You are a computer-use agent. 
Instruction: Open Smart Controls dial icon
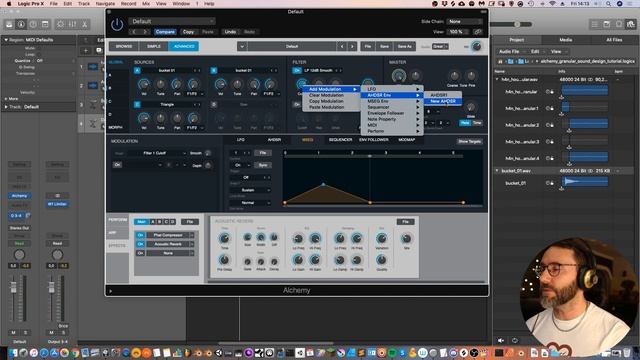coord(60,24)
